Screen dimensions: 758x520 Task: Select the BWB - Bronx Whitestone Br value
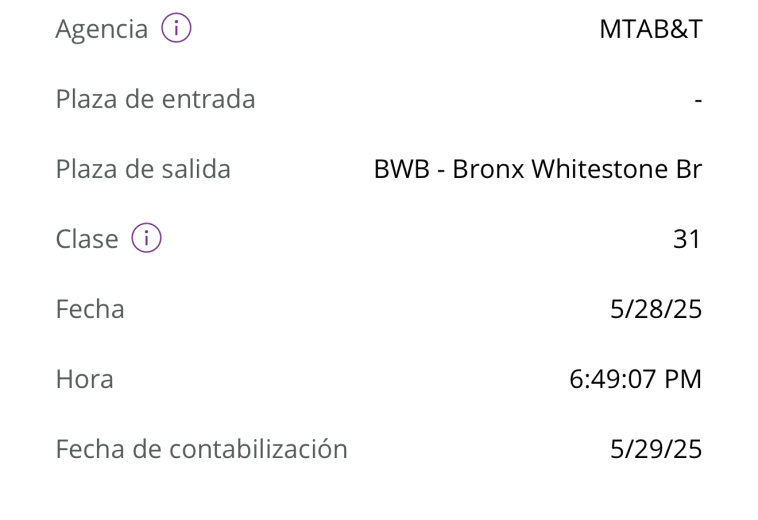(x=538, y=169)
